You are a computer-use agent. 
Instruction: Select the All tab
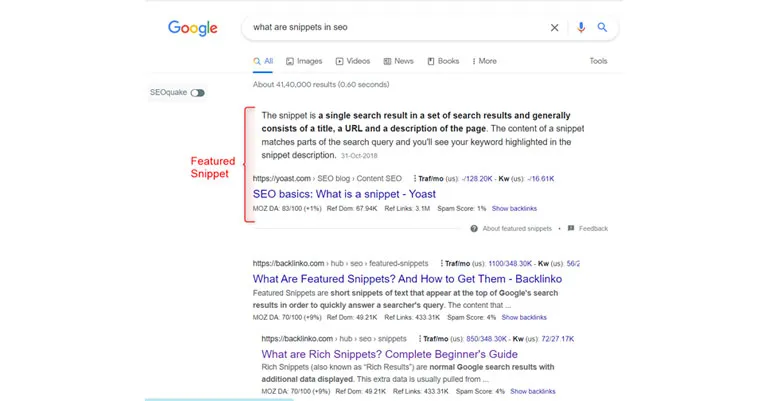[263, 61]
